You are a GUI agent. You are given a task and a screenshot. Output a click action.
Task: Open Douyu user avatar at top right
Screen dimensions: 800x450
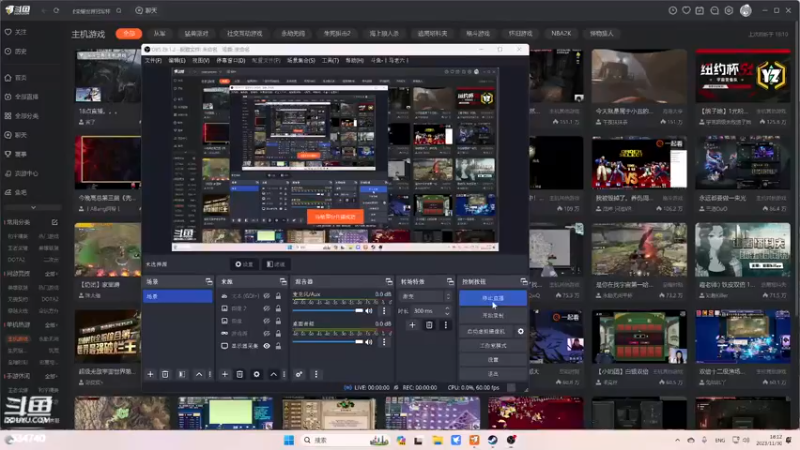click(745, 10)
